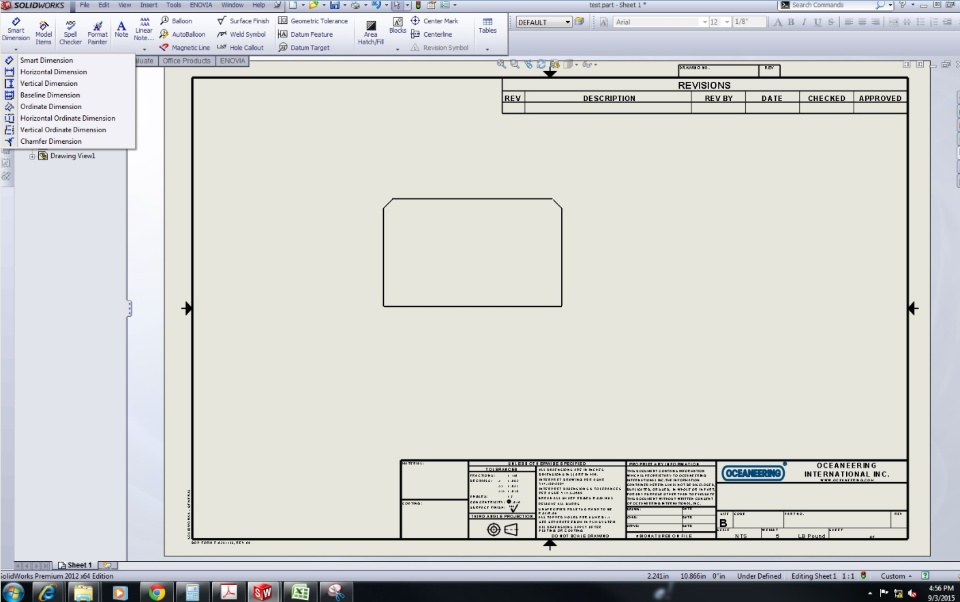Select Horizontal Dimension from the dropdown menu
960x602 pixels.
pos(53,72)
